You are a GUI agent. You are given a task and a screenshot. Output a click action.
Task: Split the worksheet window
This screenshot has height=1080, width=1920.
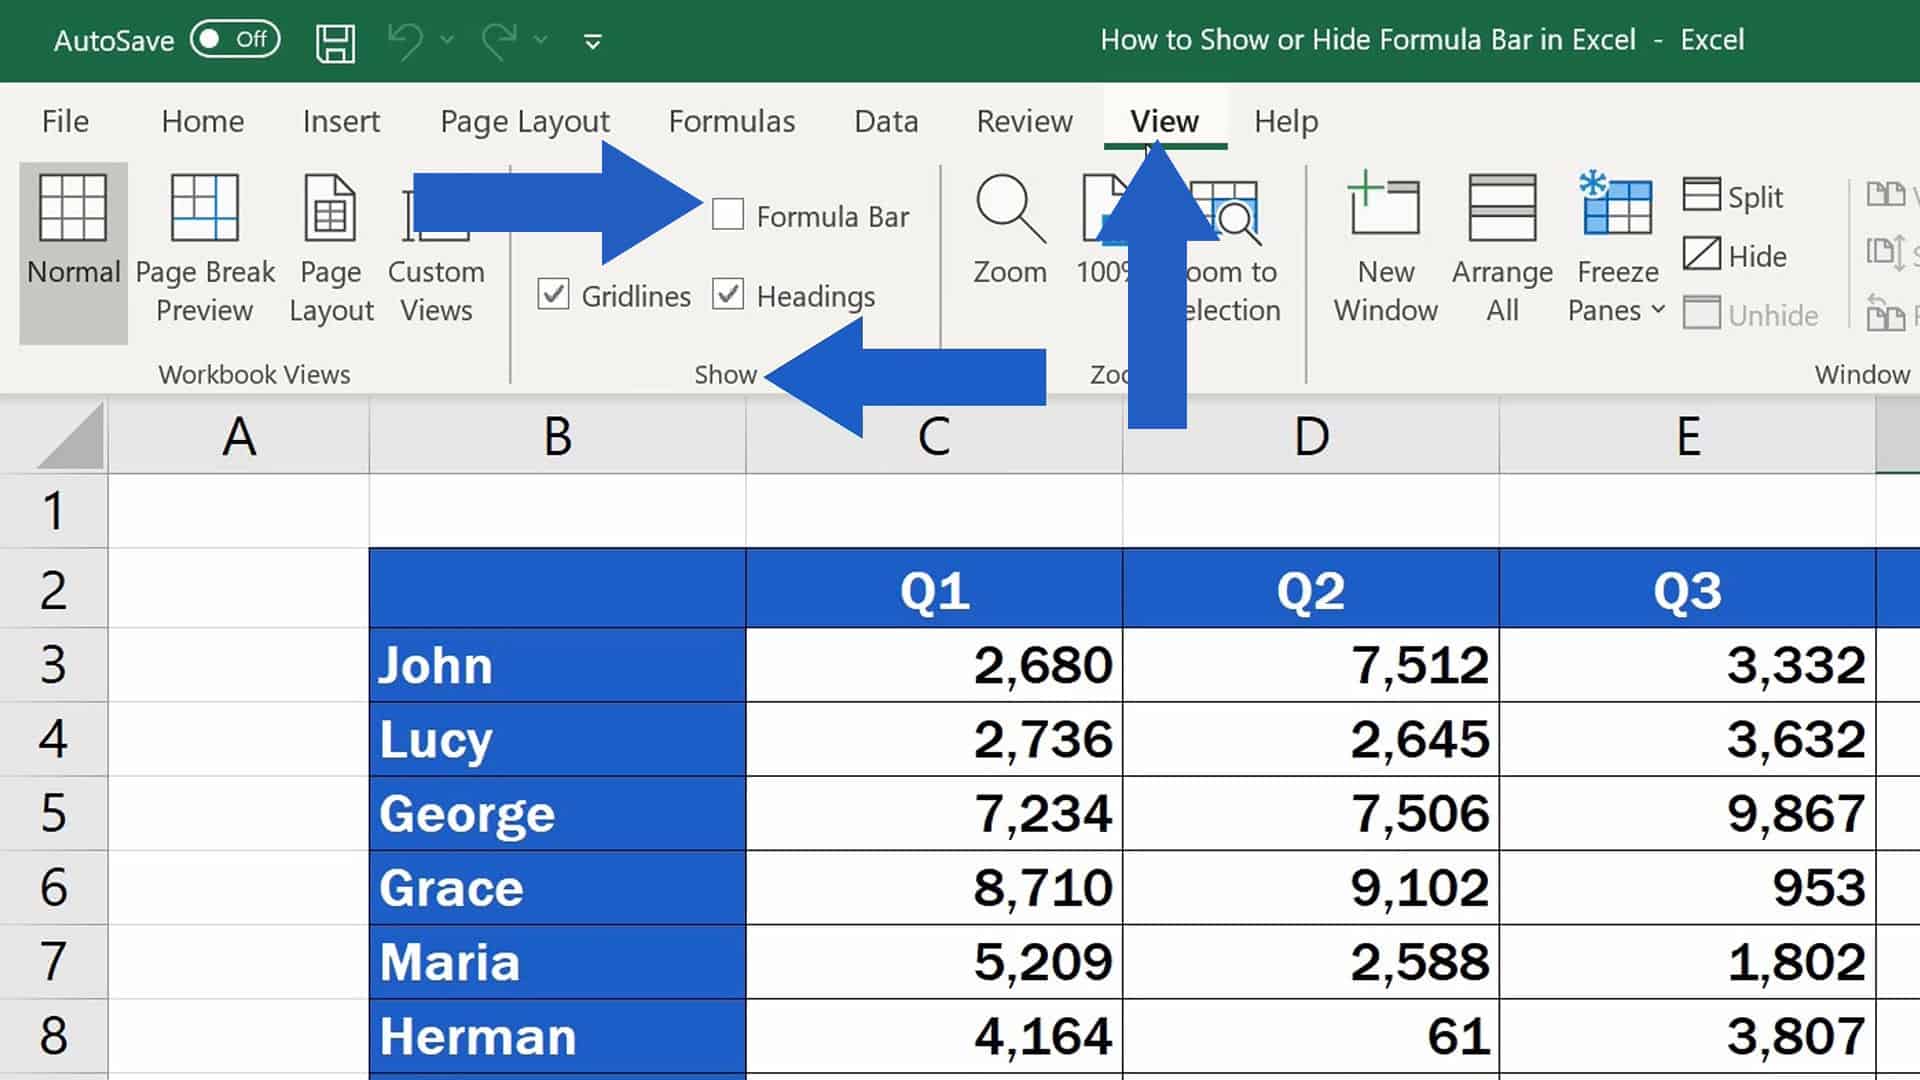1735,196
